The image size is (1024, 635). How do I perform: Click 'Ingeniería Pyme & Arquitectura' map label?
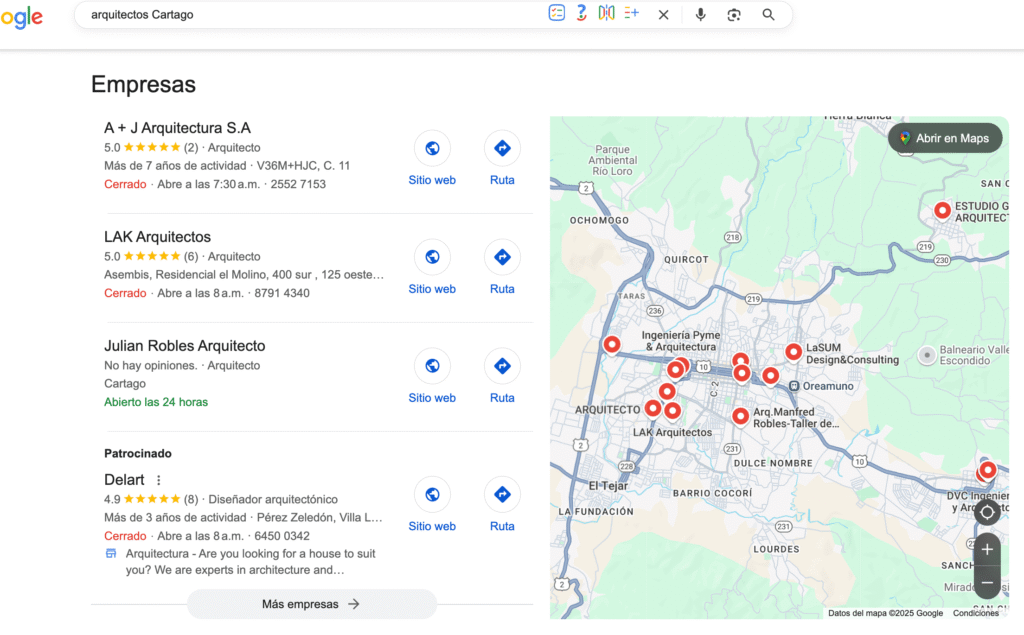coord(680,341)
